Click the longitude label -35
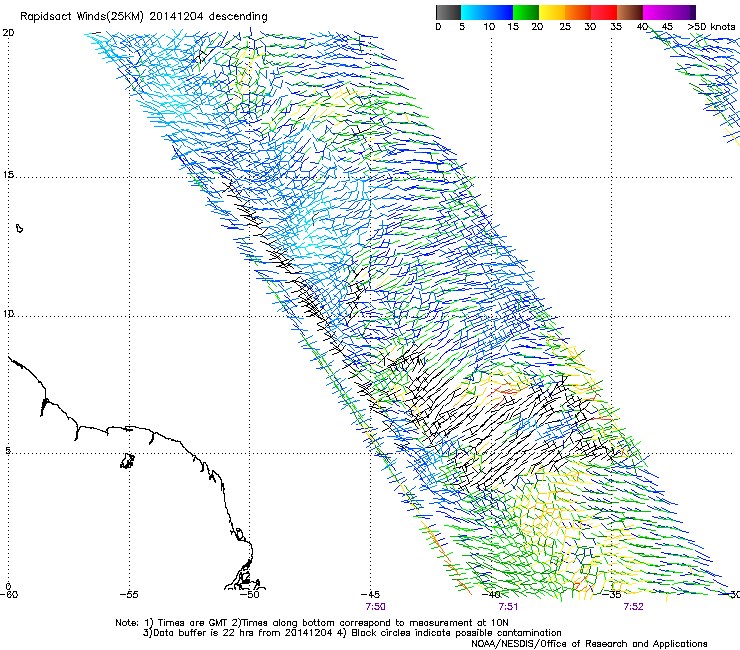 (612, 595)
